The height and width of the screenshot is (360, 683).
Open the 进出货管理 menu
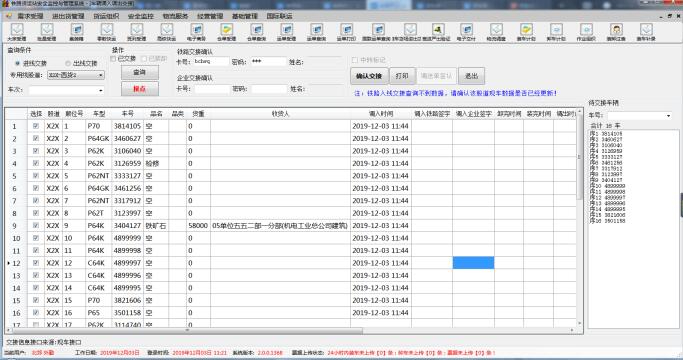point(68,16)
